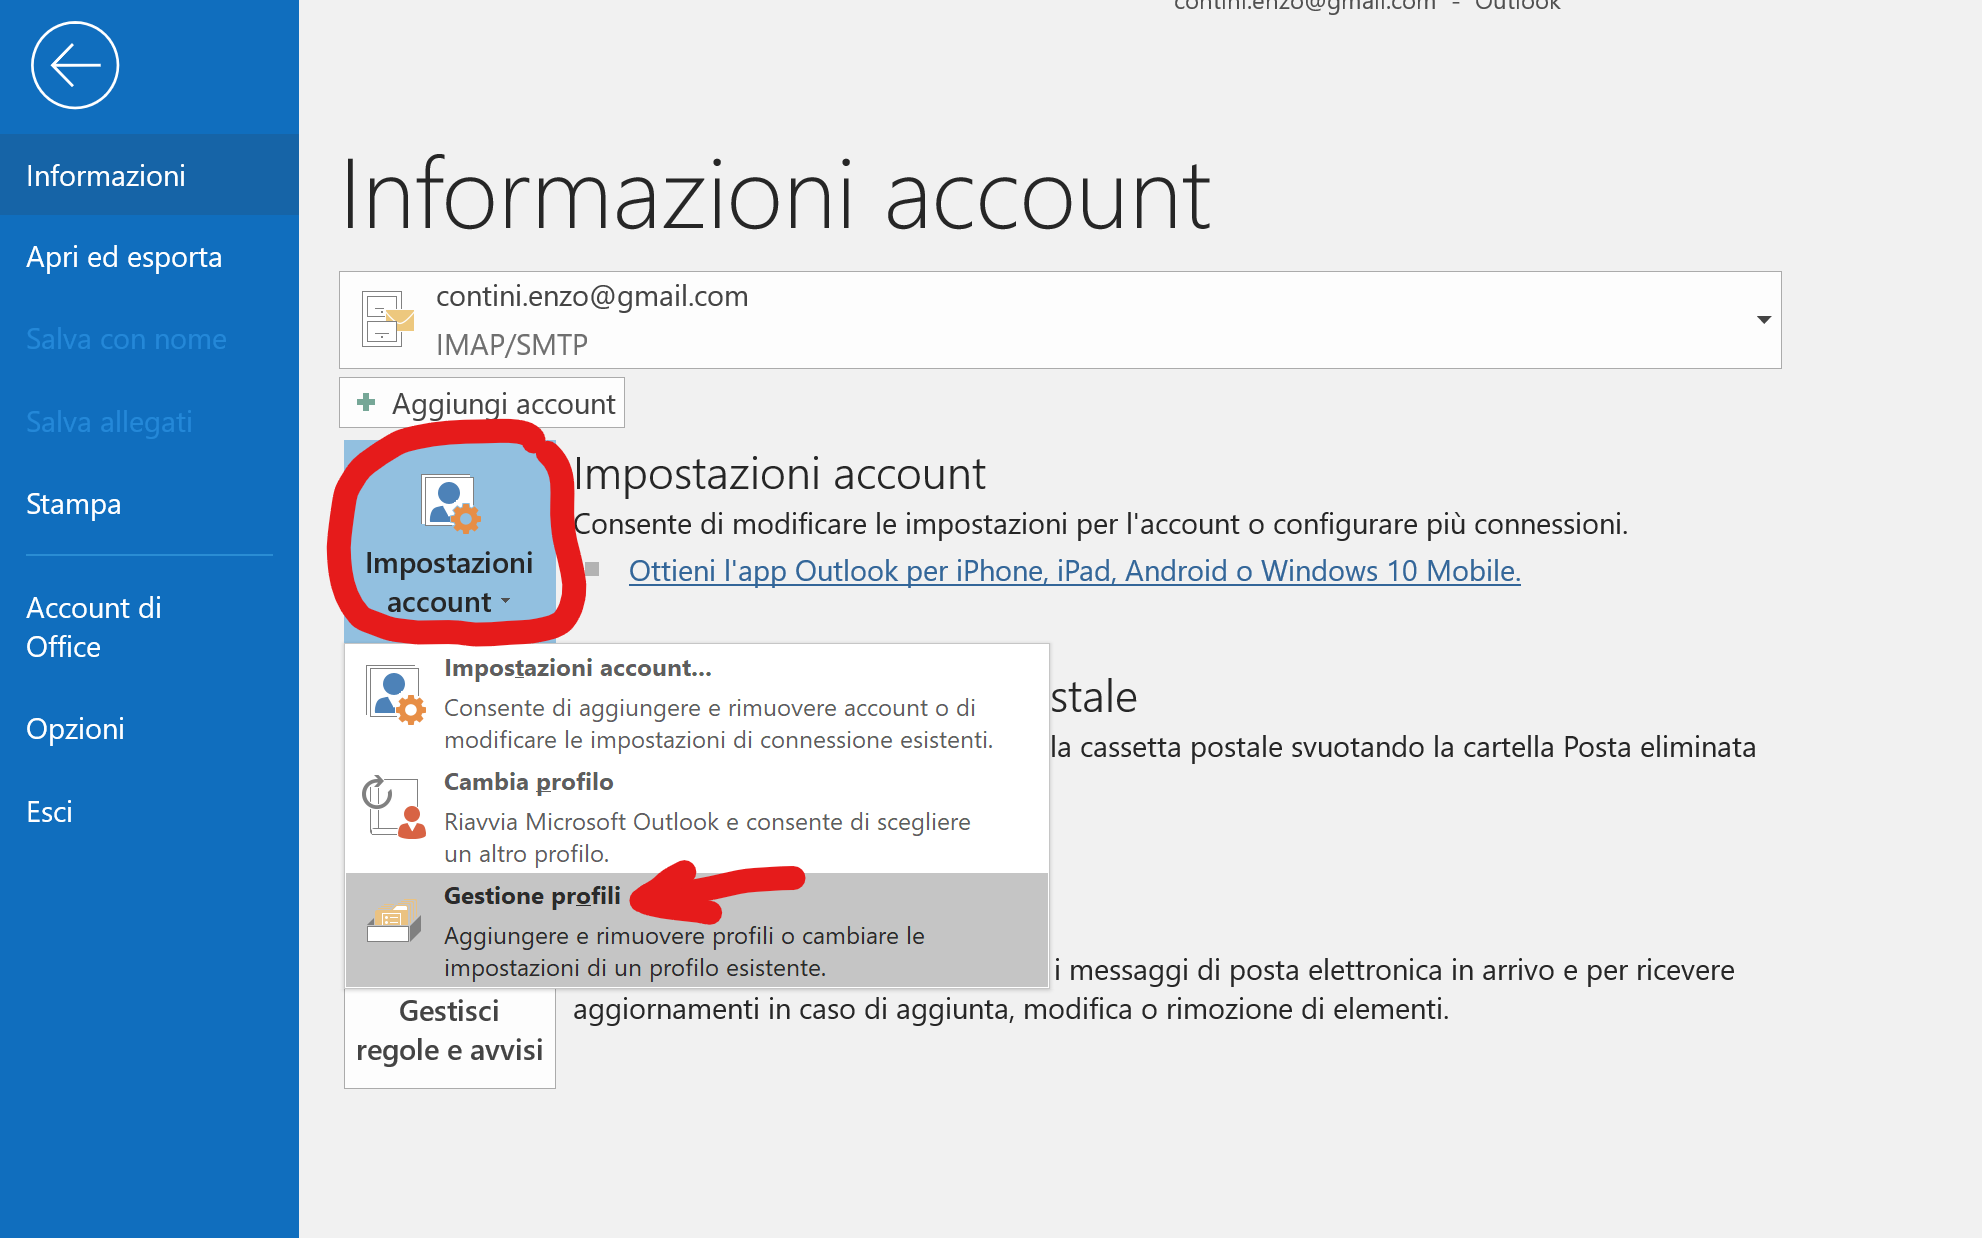Viewport: 1982px width, 1238px height.
Task: Open the Get Outlook app for iPhone link
Action: coord(1074,571)
